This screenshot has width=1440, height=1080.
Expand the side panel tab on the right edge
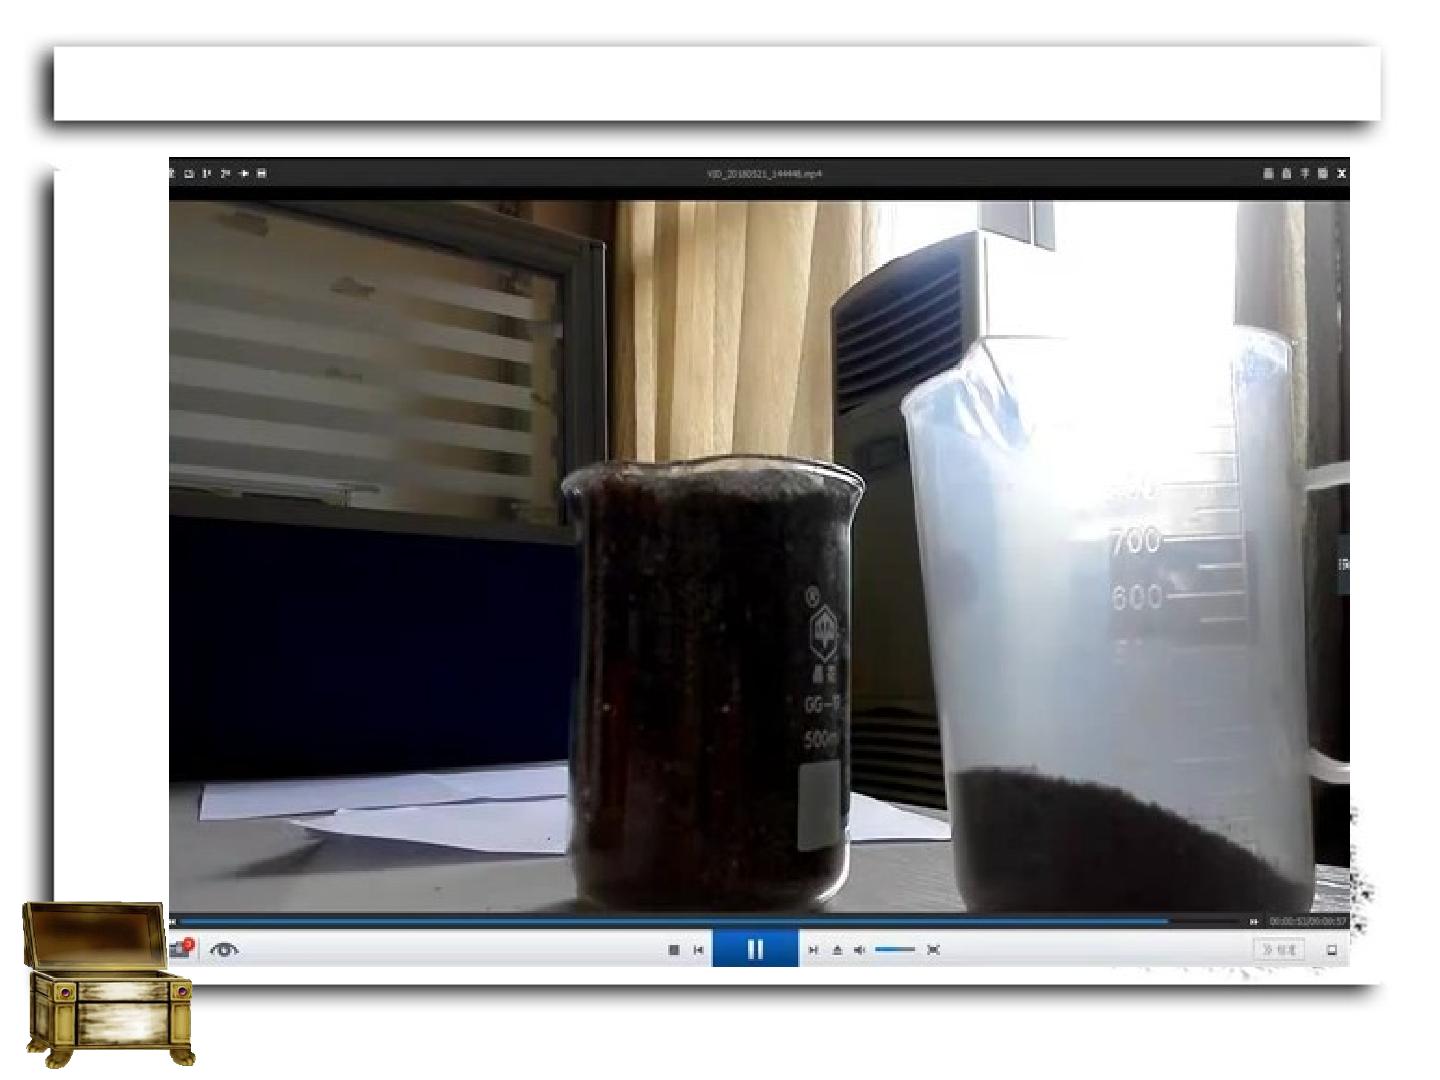1344,565
